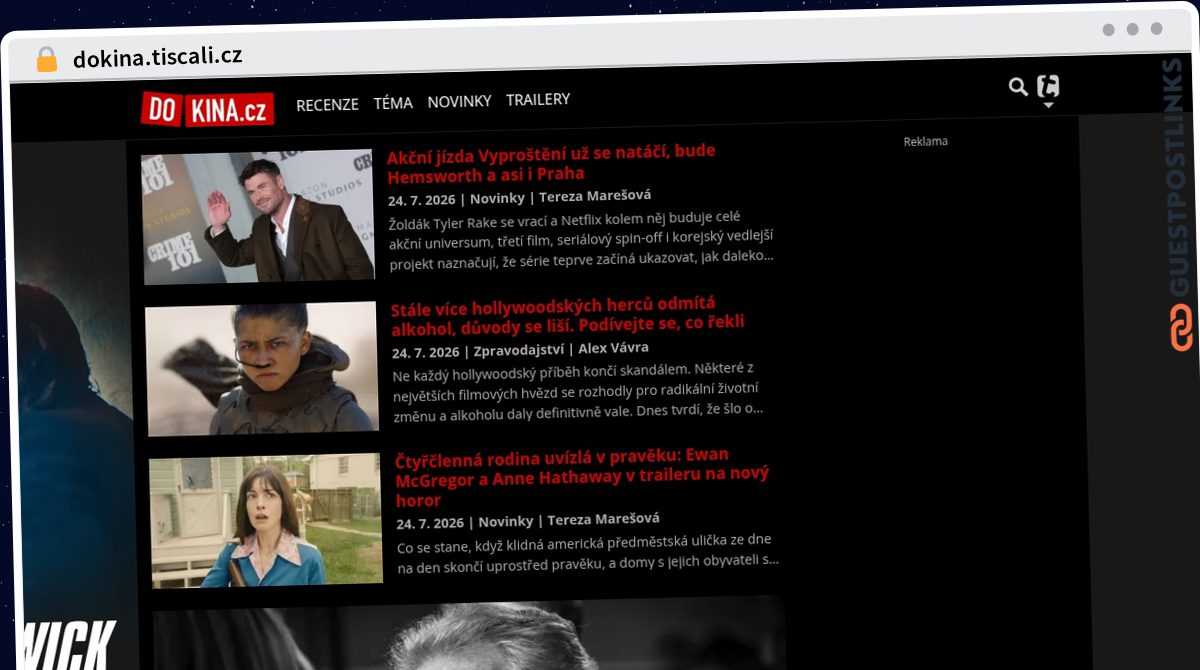Open article 'Stále více hollywoodských herců odmítá alkohol'
1200x670 pixels.
[567, 314]
